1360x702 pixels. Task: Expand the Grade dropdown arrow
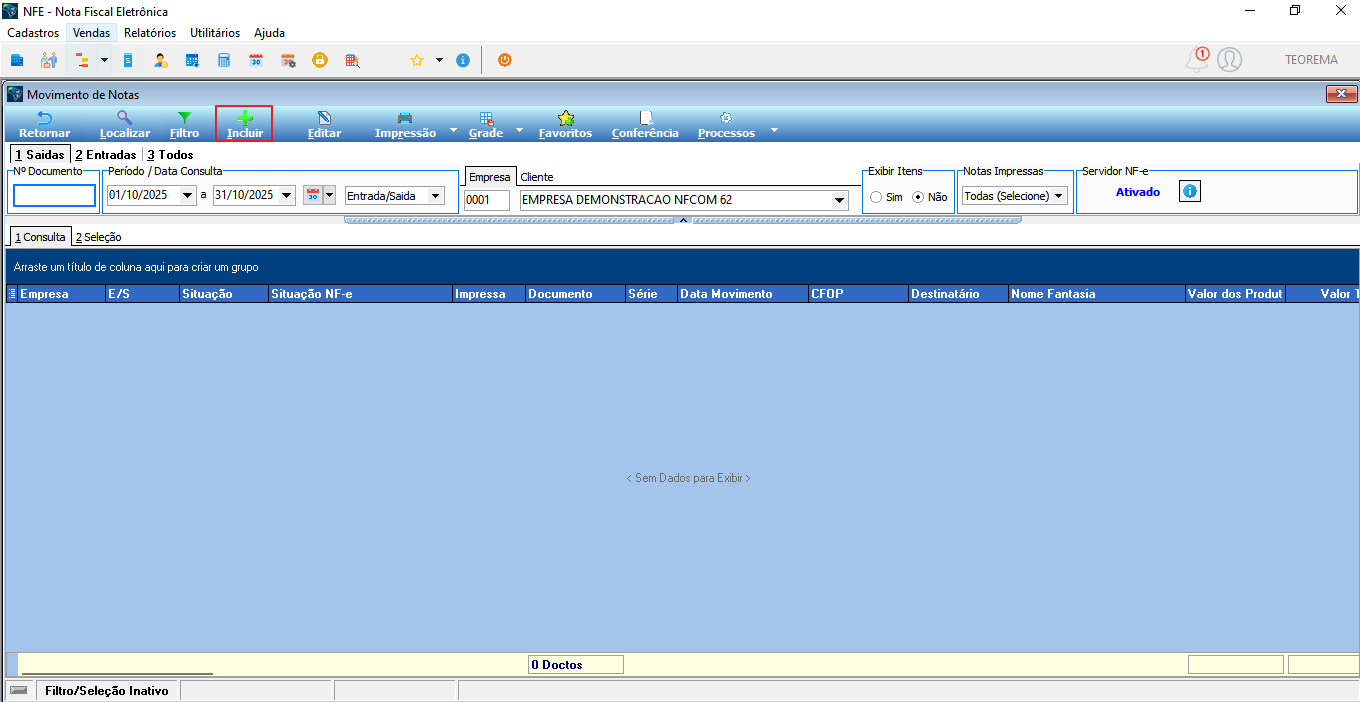click(x=520, y=130)
